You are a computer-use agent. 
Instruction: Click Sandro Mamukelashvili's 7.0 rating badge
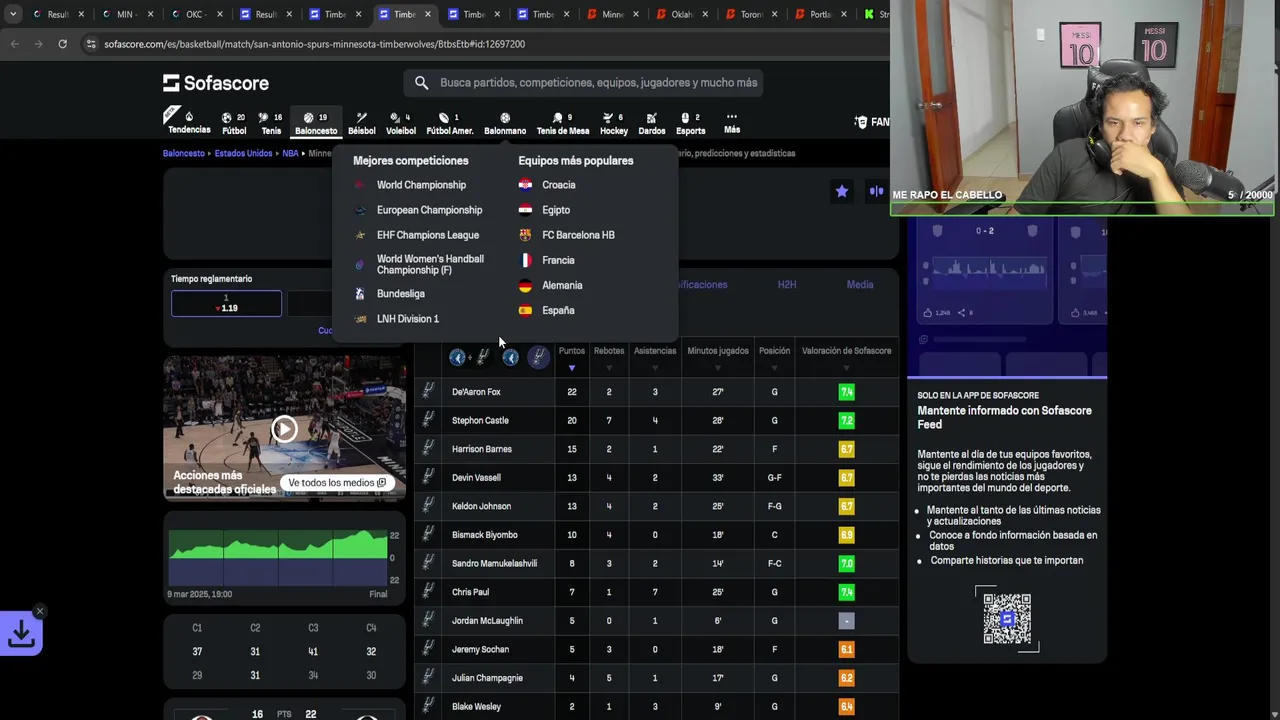click(x=846, y=564)
